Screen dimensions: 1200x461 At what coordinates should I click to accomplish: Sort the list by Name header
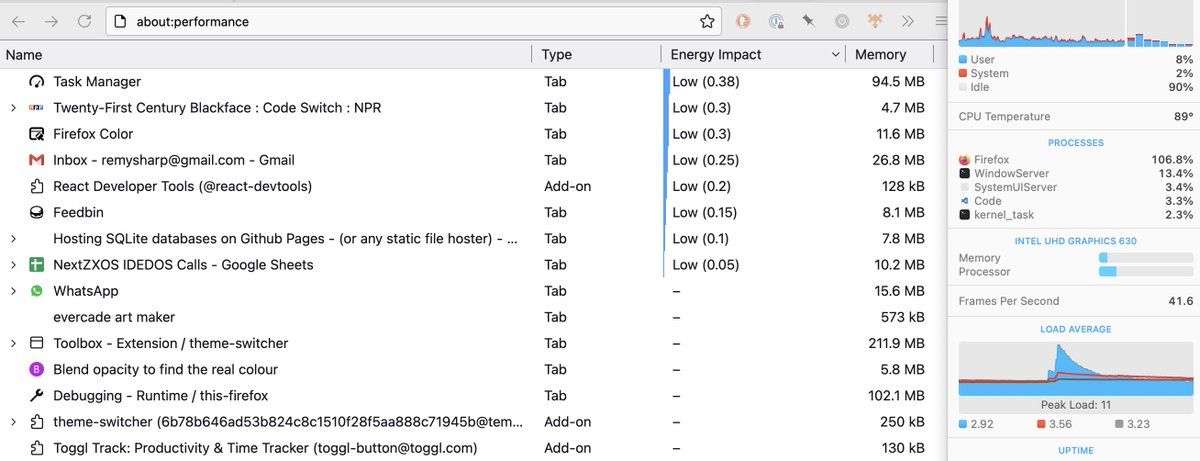click(x=24, y=55)
